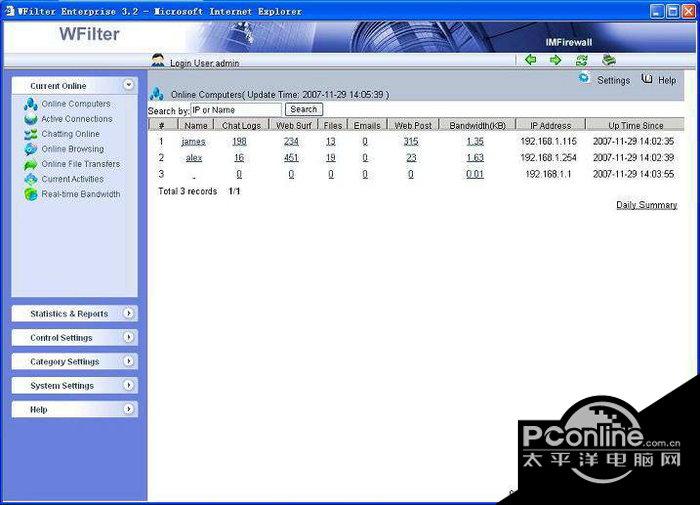This screenshot has width=700, height=505.
Task: Open Online Browsing link
Action: click(x=73, y=149)
